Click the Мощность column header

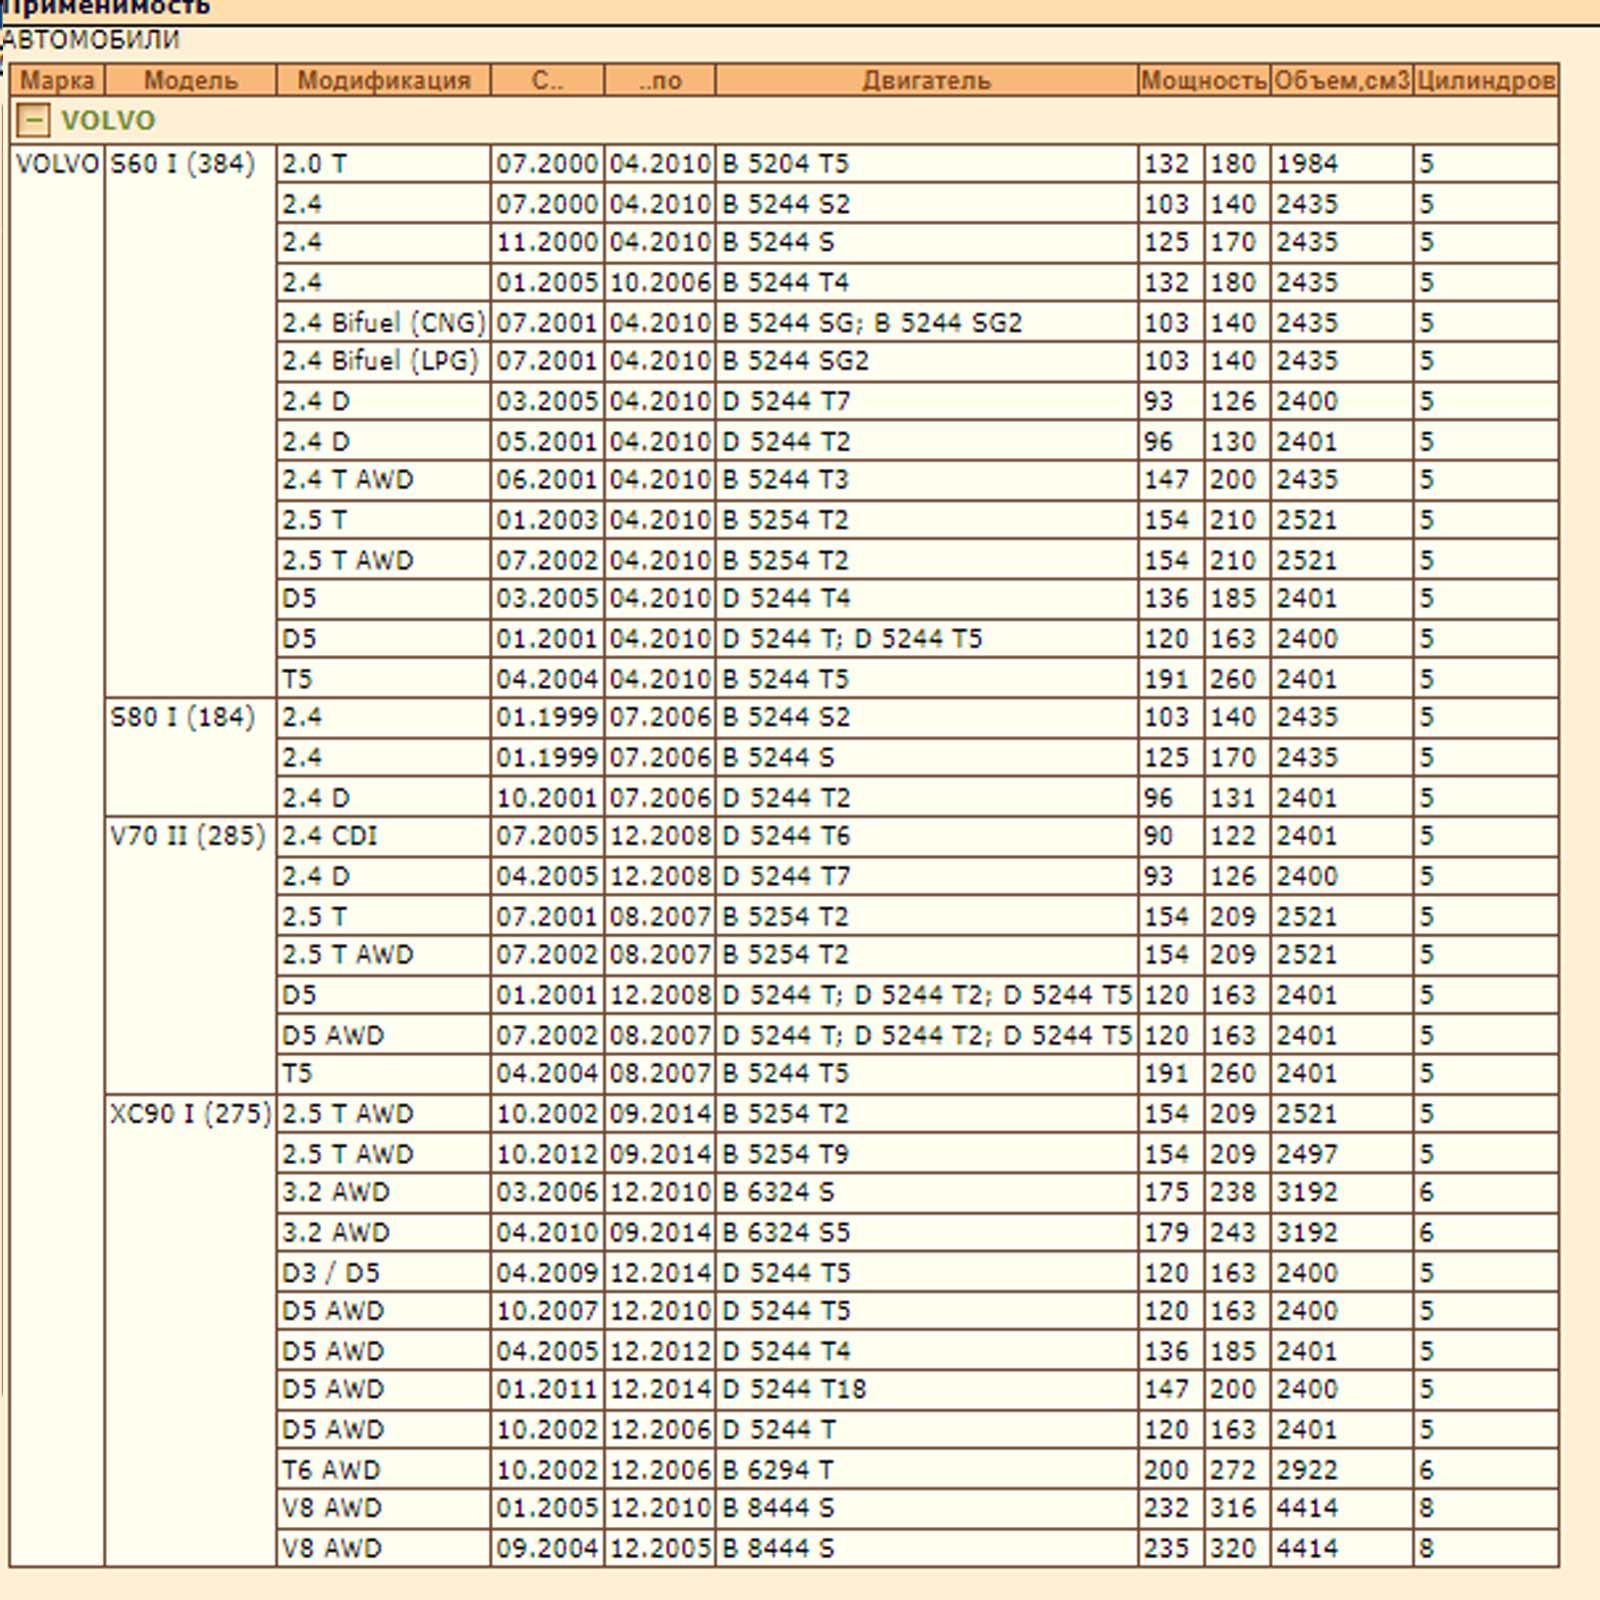point(1204,80)
